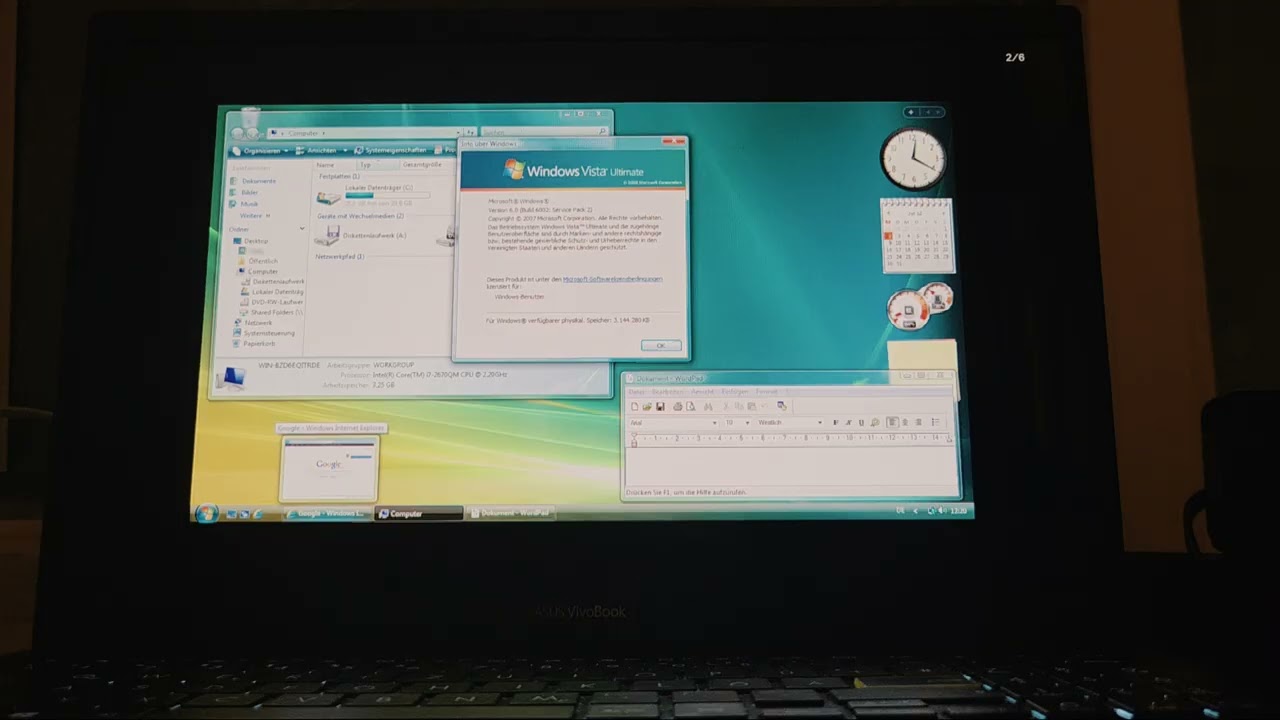Viewport: 1280px width, 720px height.
Task: Switch to Dokument - WordPad taskbar button
Action: (511, 514)
